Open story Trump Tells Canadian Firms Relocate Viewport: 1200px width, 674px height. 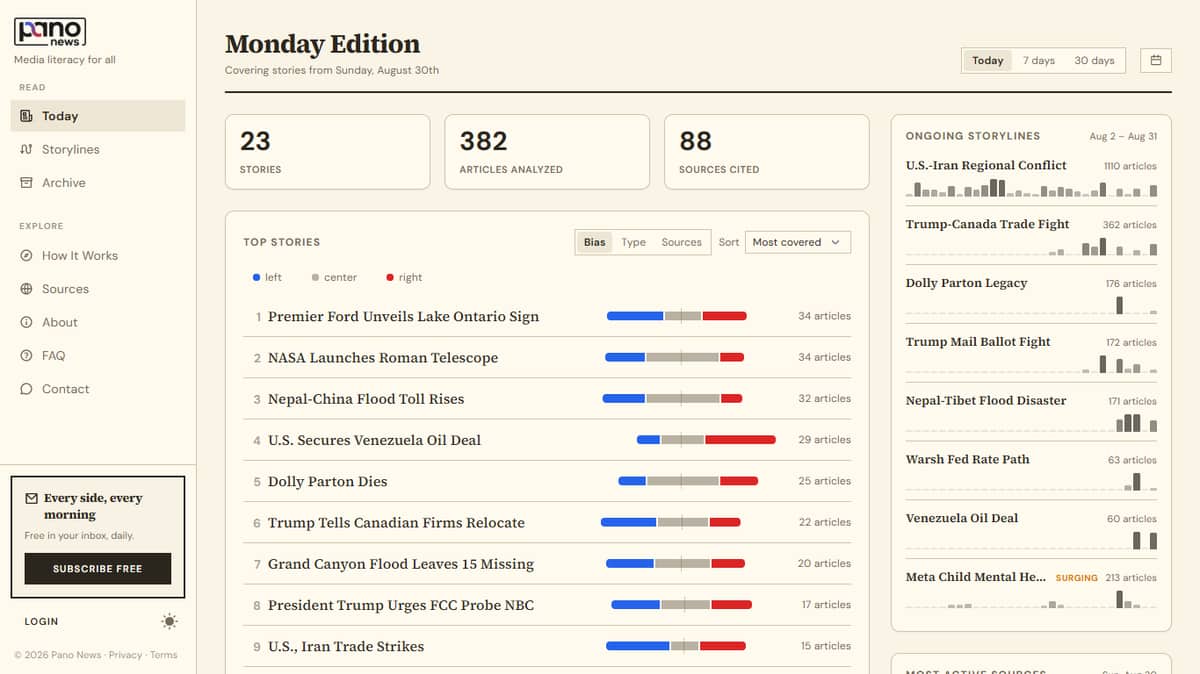tap(396, 523)
